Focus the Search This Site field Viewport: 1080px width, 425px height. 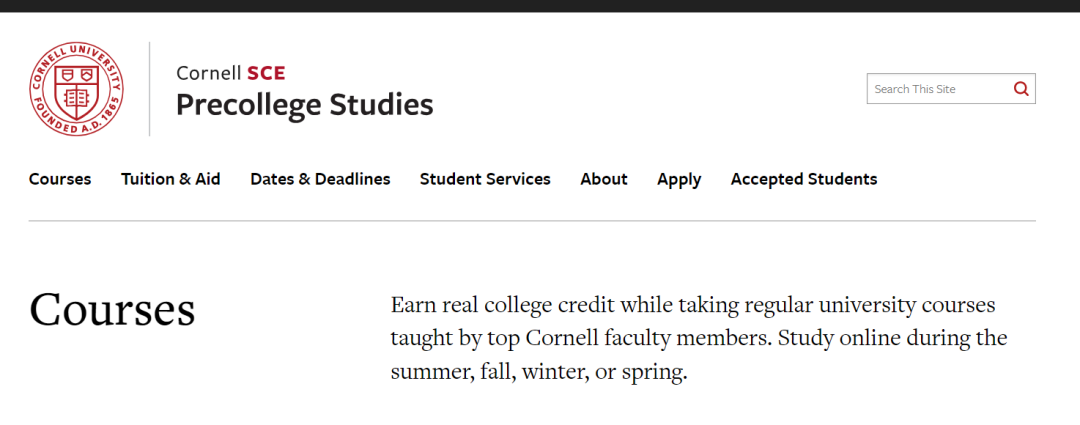[935, 89]
